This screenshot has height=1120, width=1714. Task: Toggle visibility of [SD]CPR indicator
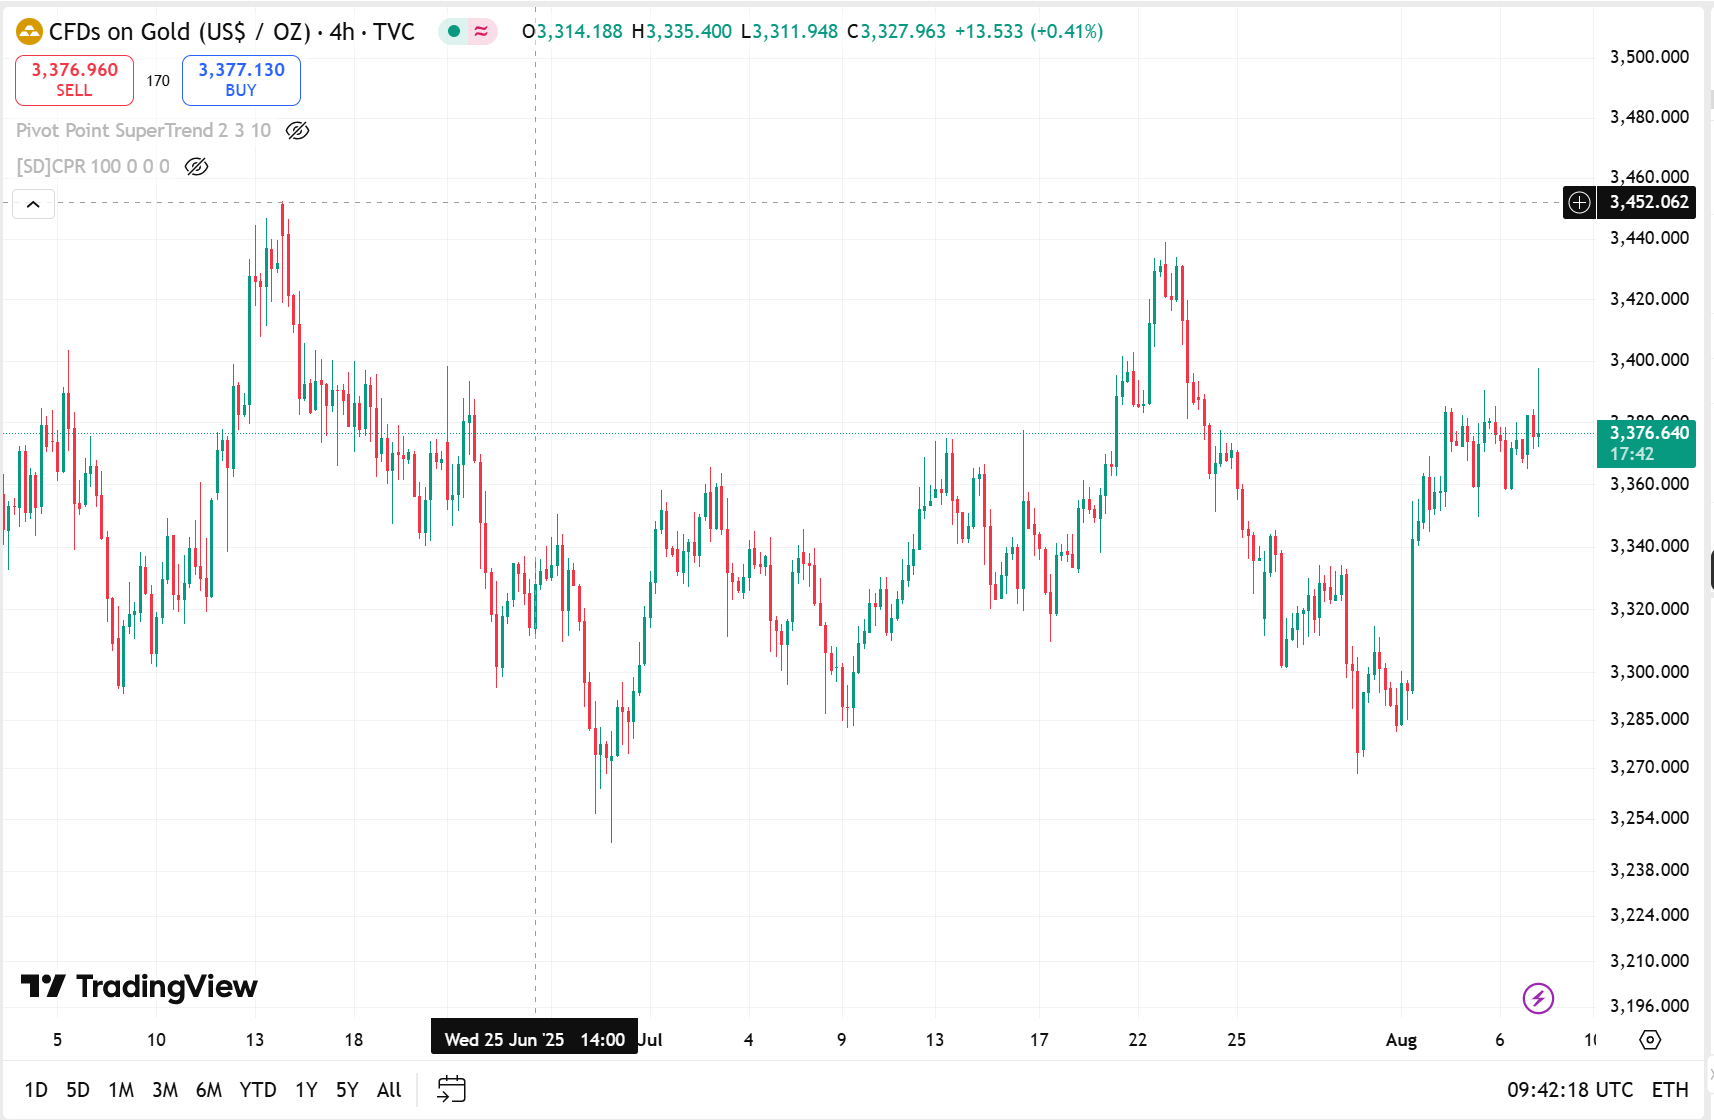[197, 167]
